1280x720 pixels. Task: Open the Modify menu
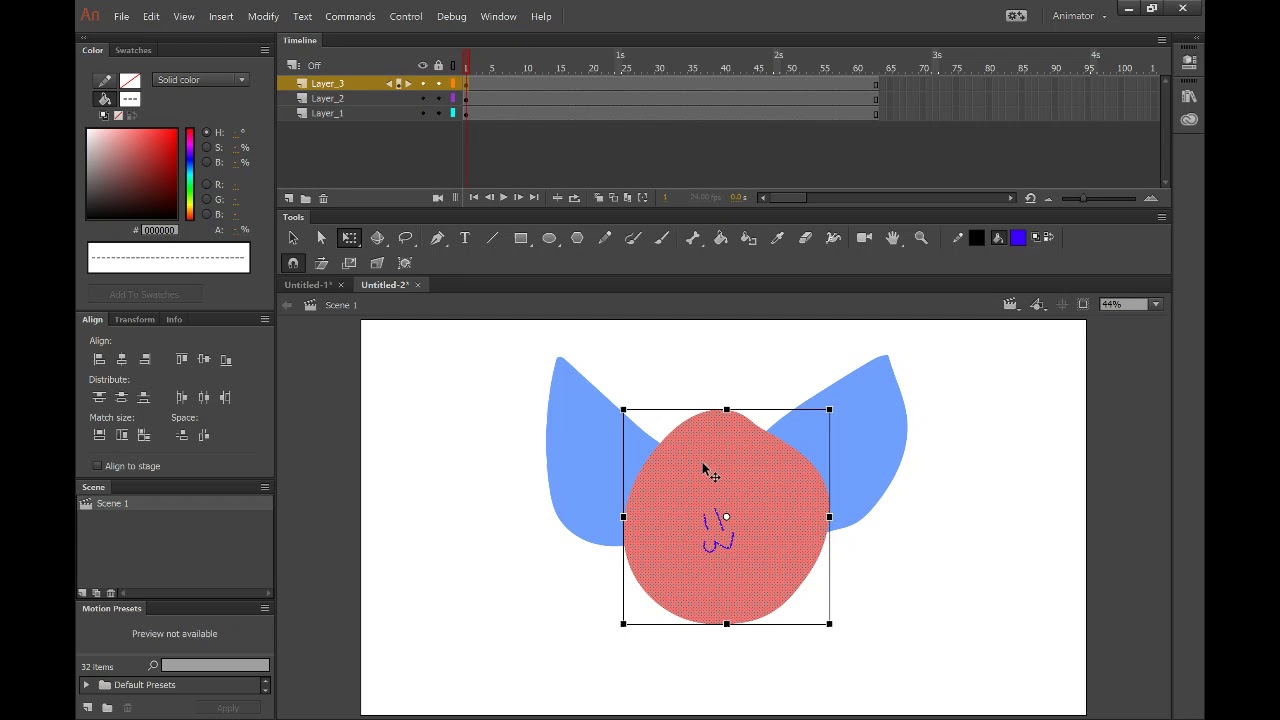click(x=263, y=16)
